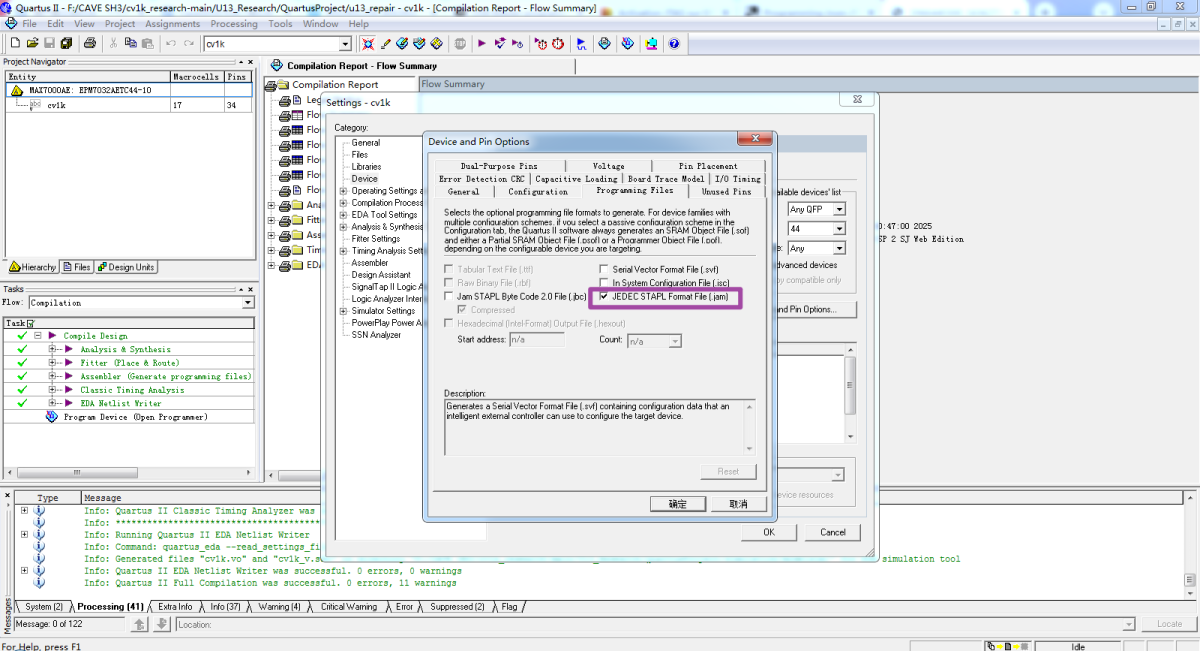Screen dimensions: 1200x651
Task: Click the 取消 cancel button
Action: pyautogui.click(x=738, y=504)
